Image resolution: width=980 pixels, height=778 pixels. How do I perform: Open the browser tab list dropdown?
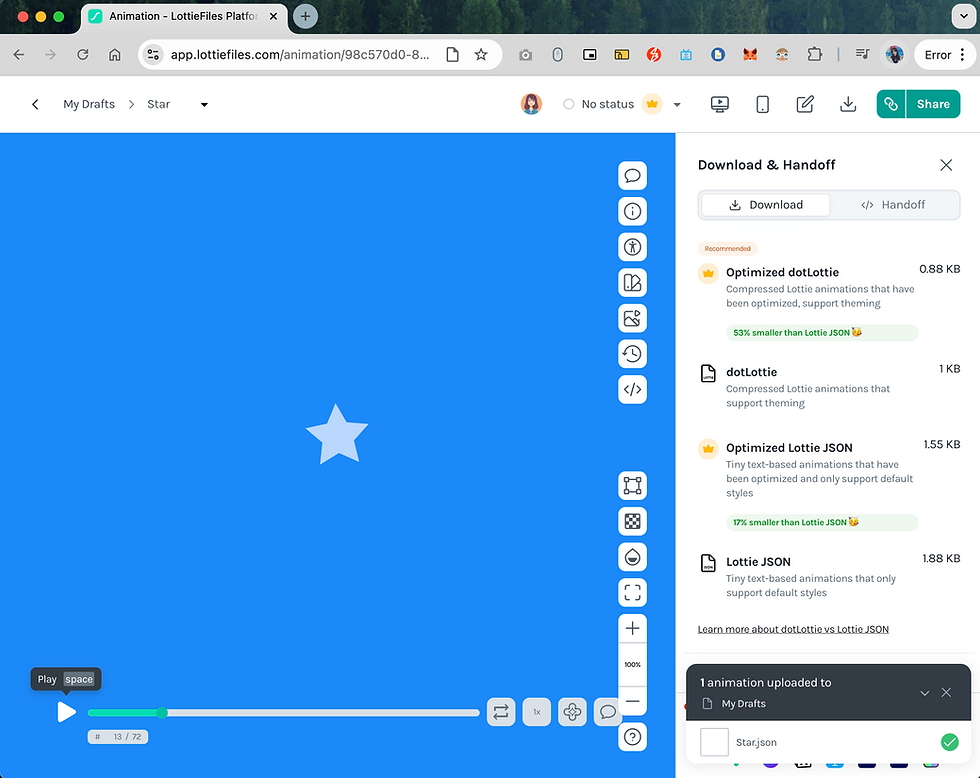coord(963,16)
